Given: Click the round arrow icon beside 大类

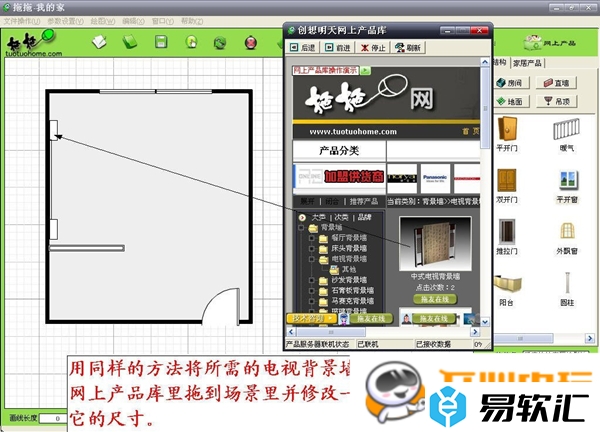Looking at the screenshot, I should [302, 217].
